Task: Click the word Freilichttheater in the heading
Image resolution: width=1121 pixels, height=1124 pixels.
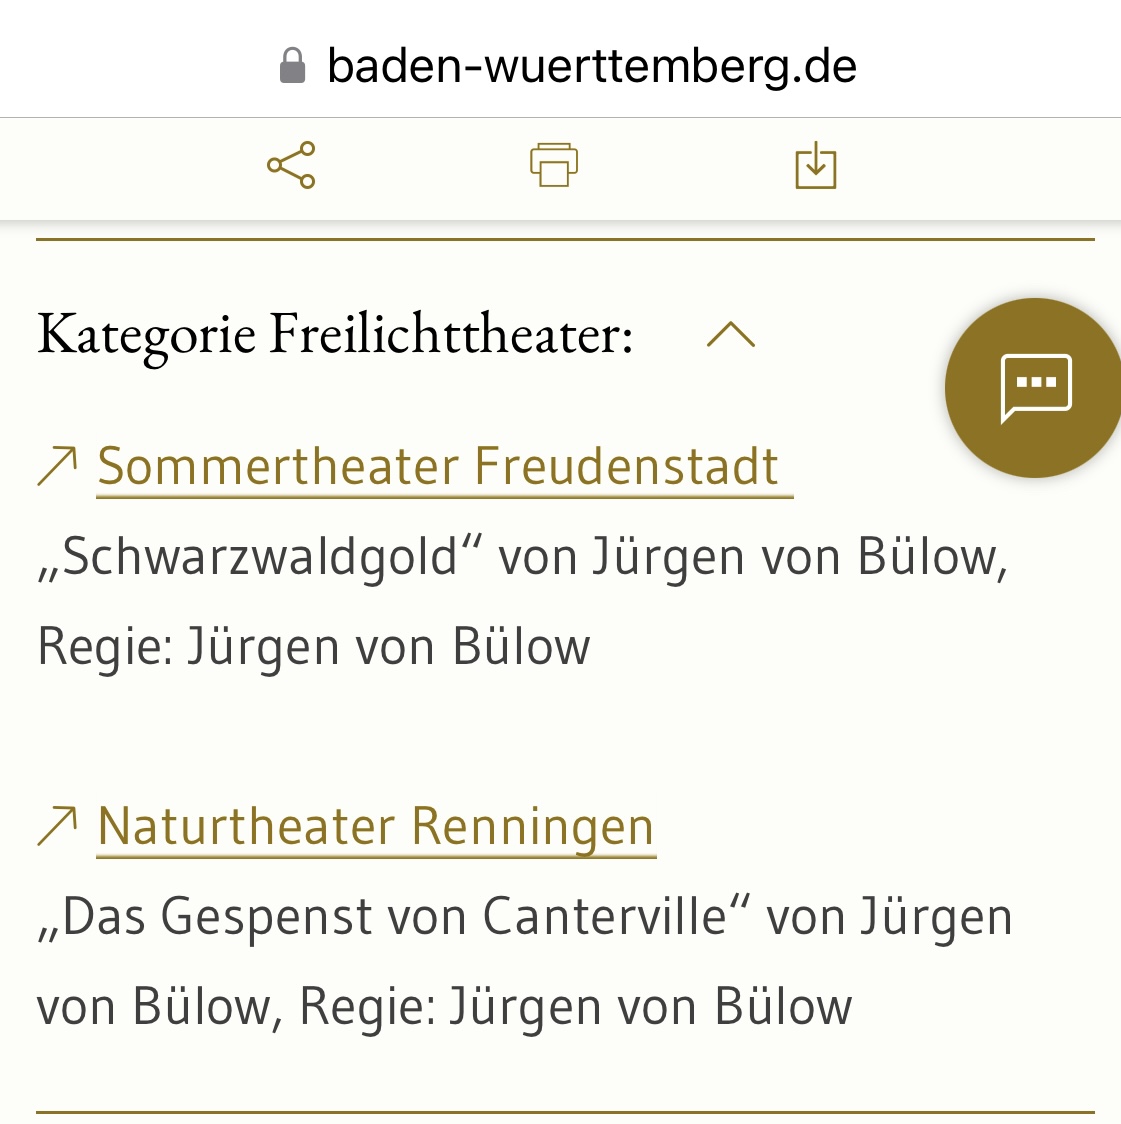Action: [451, 334]
